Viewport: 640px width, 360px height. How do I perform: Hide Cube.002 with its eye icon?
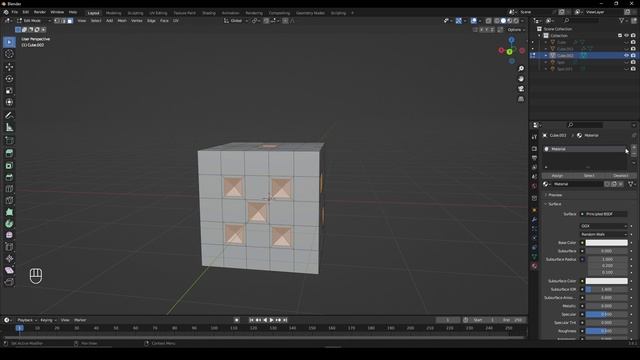[627, 56]
